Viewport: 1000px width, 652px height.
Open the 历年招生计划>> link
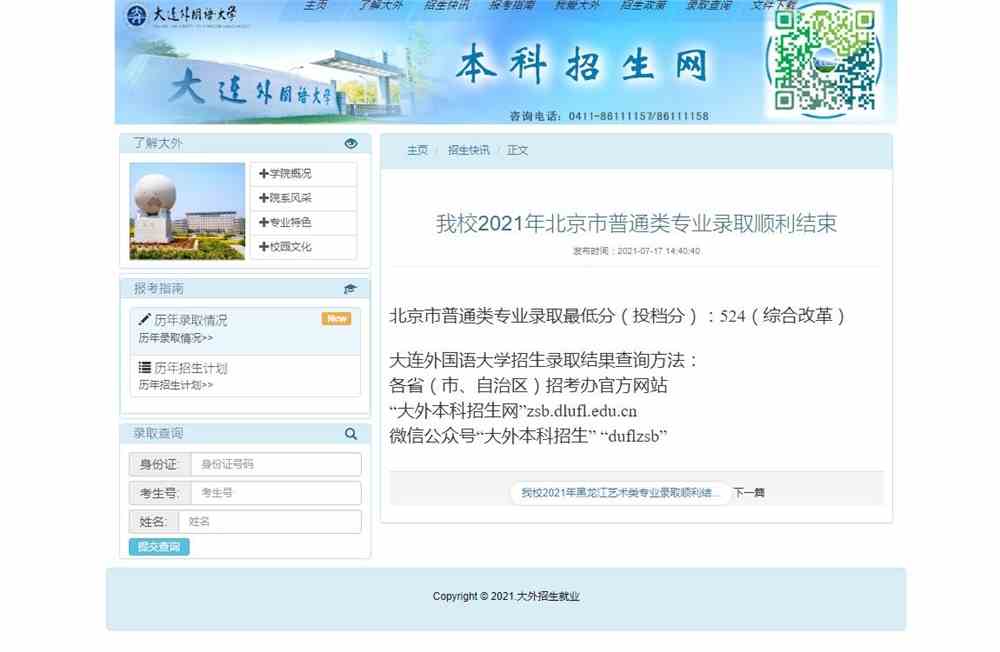175,385
